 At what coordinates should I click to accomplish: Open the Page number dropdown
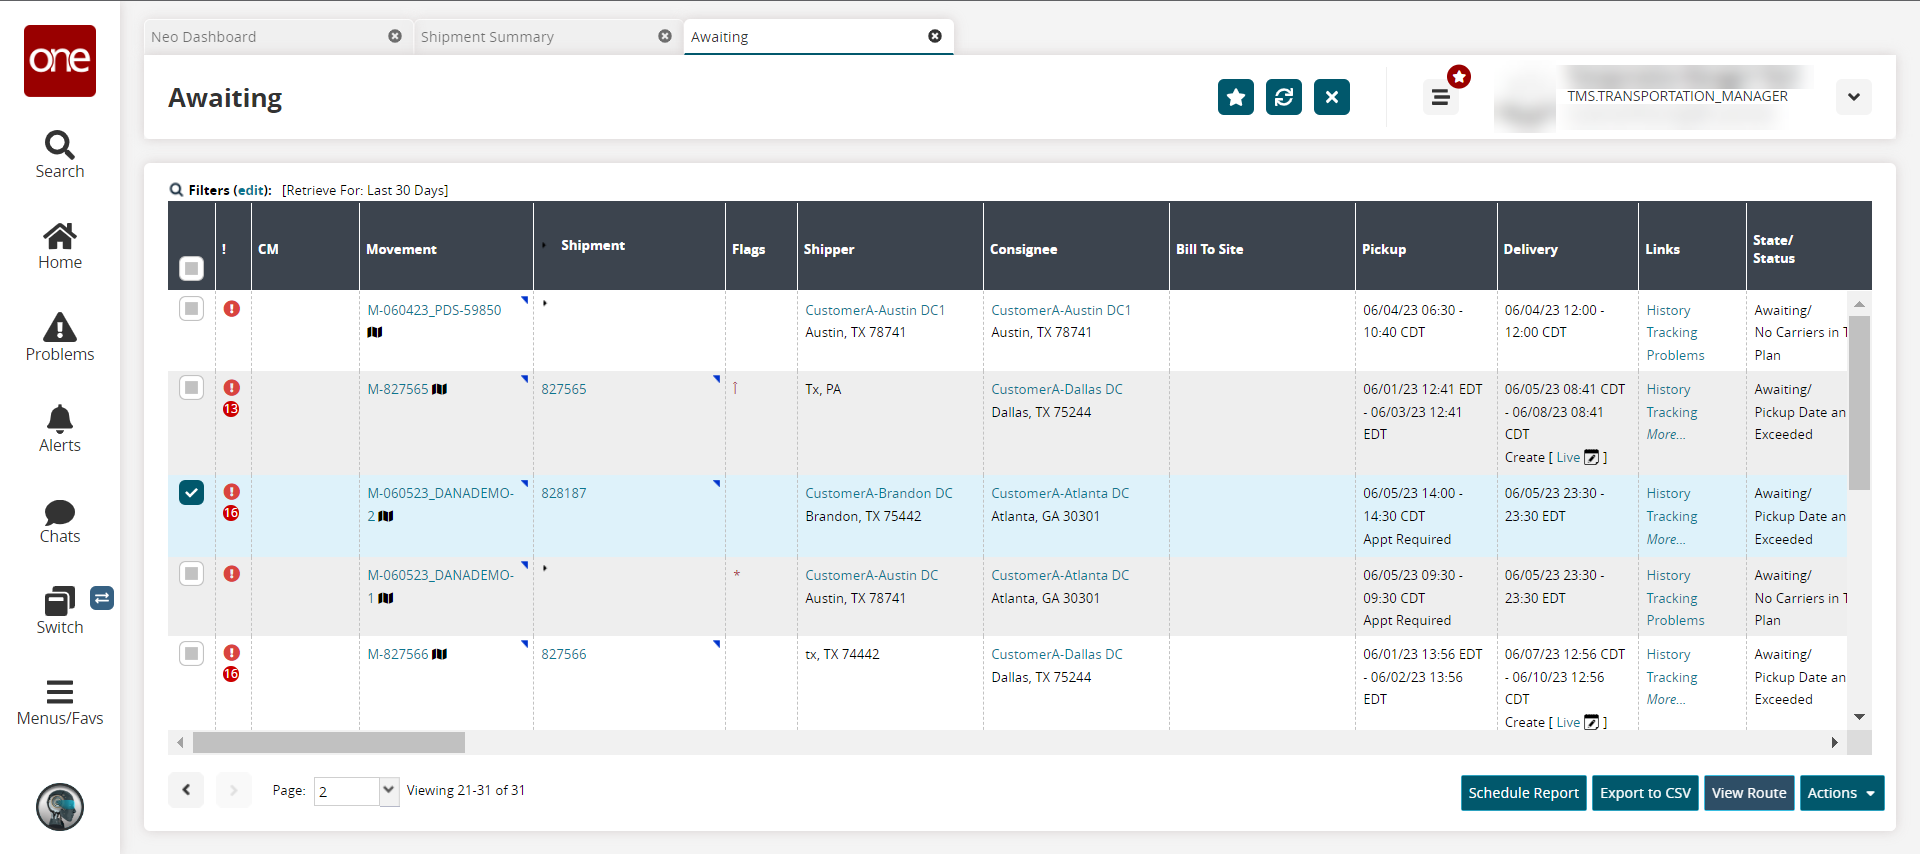point(389,791)
